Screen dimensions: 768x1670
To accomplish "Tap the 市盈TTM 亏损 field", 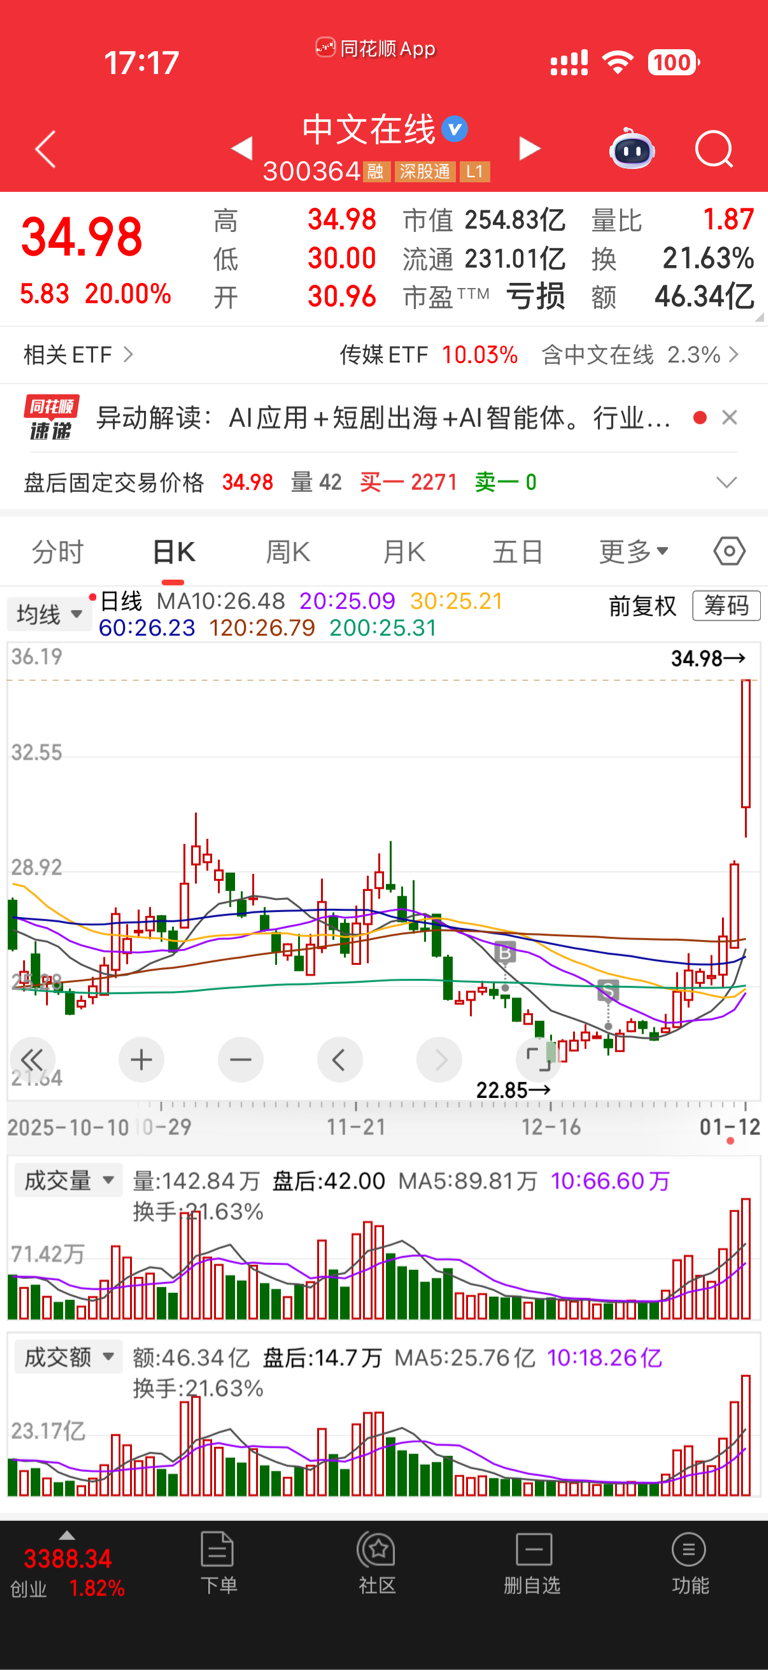I will click(x=484, y=297).
